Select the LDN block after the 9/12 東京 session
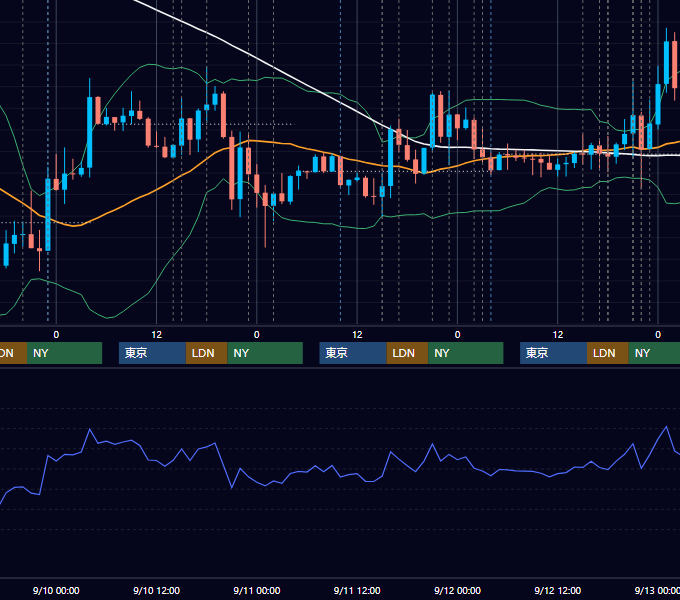The height and width of the screenshot is (600, 680). (608, 353)
